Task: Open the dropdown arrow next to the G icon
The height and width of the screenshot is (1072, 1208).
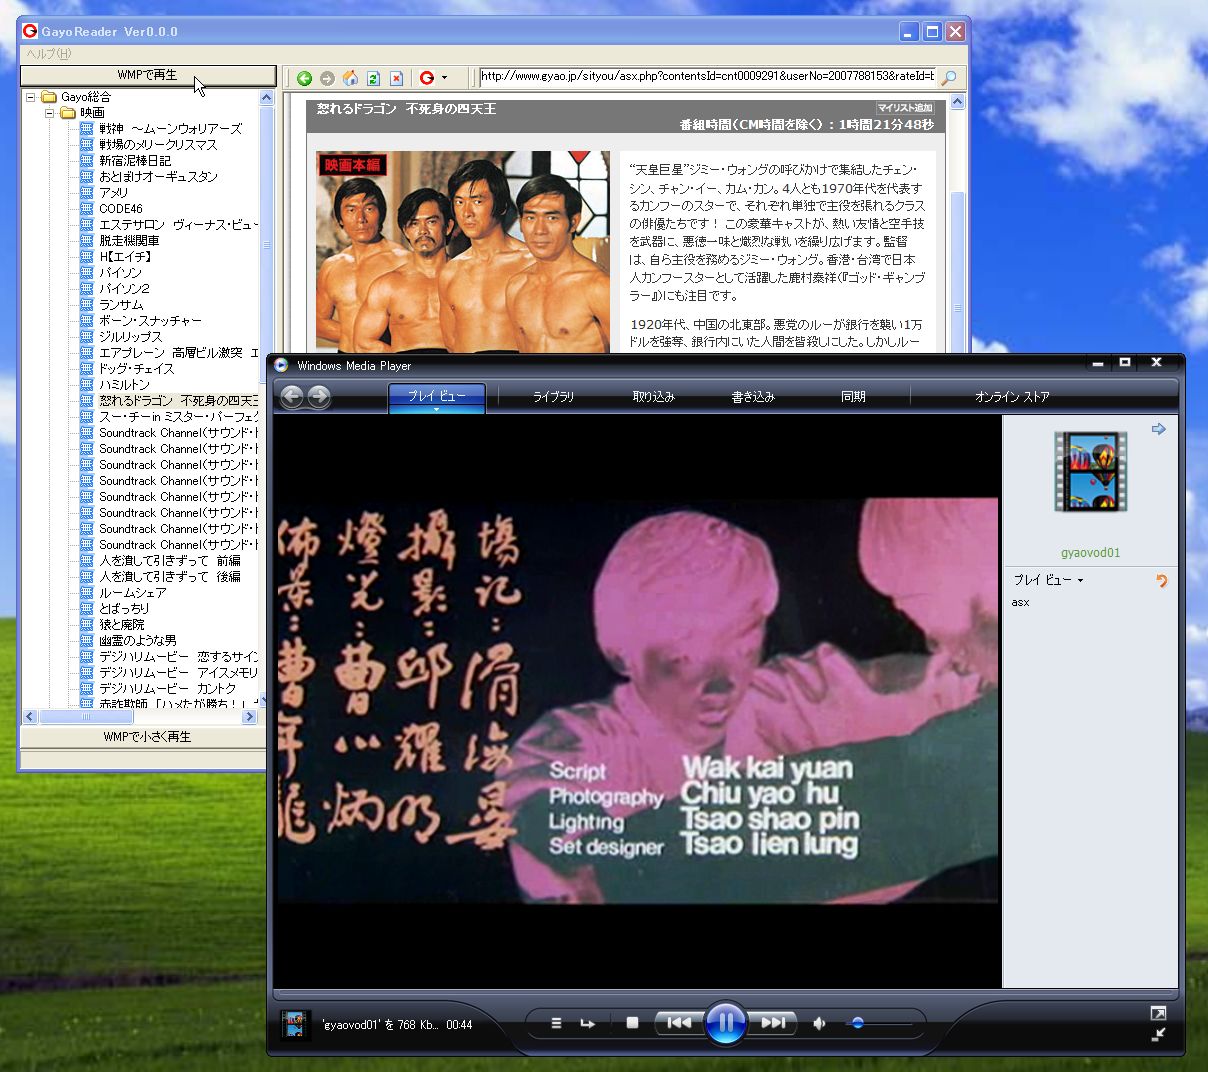Action: (444, 78)
